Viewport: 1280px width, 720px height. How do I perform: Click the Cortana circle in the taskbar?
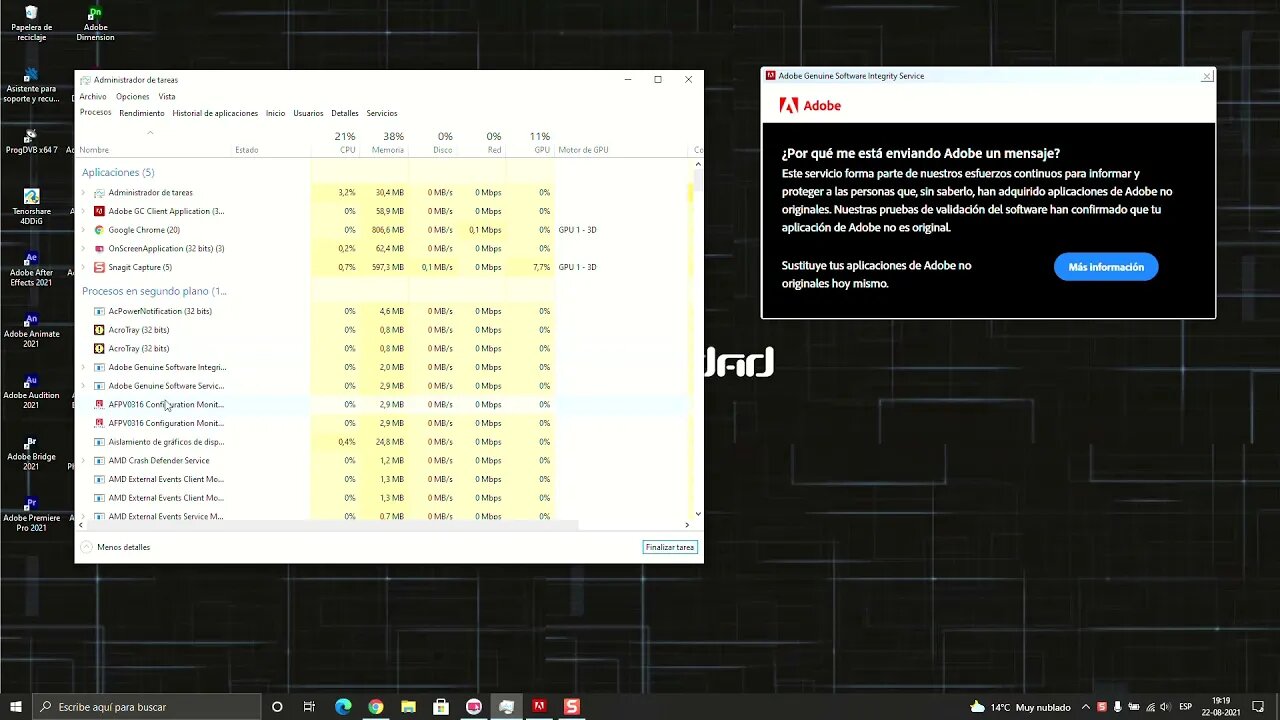pyautogui.click(x=277, y=707)
